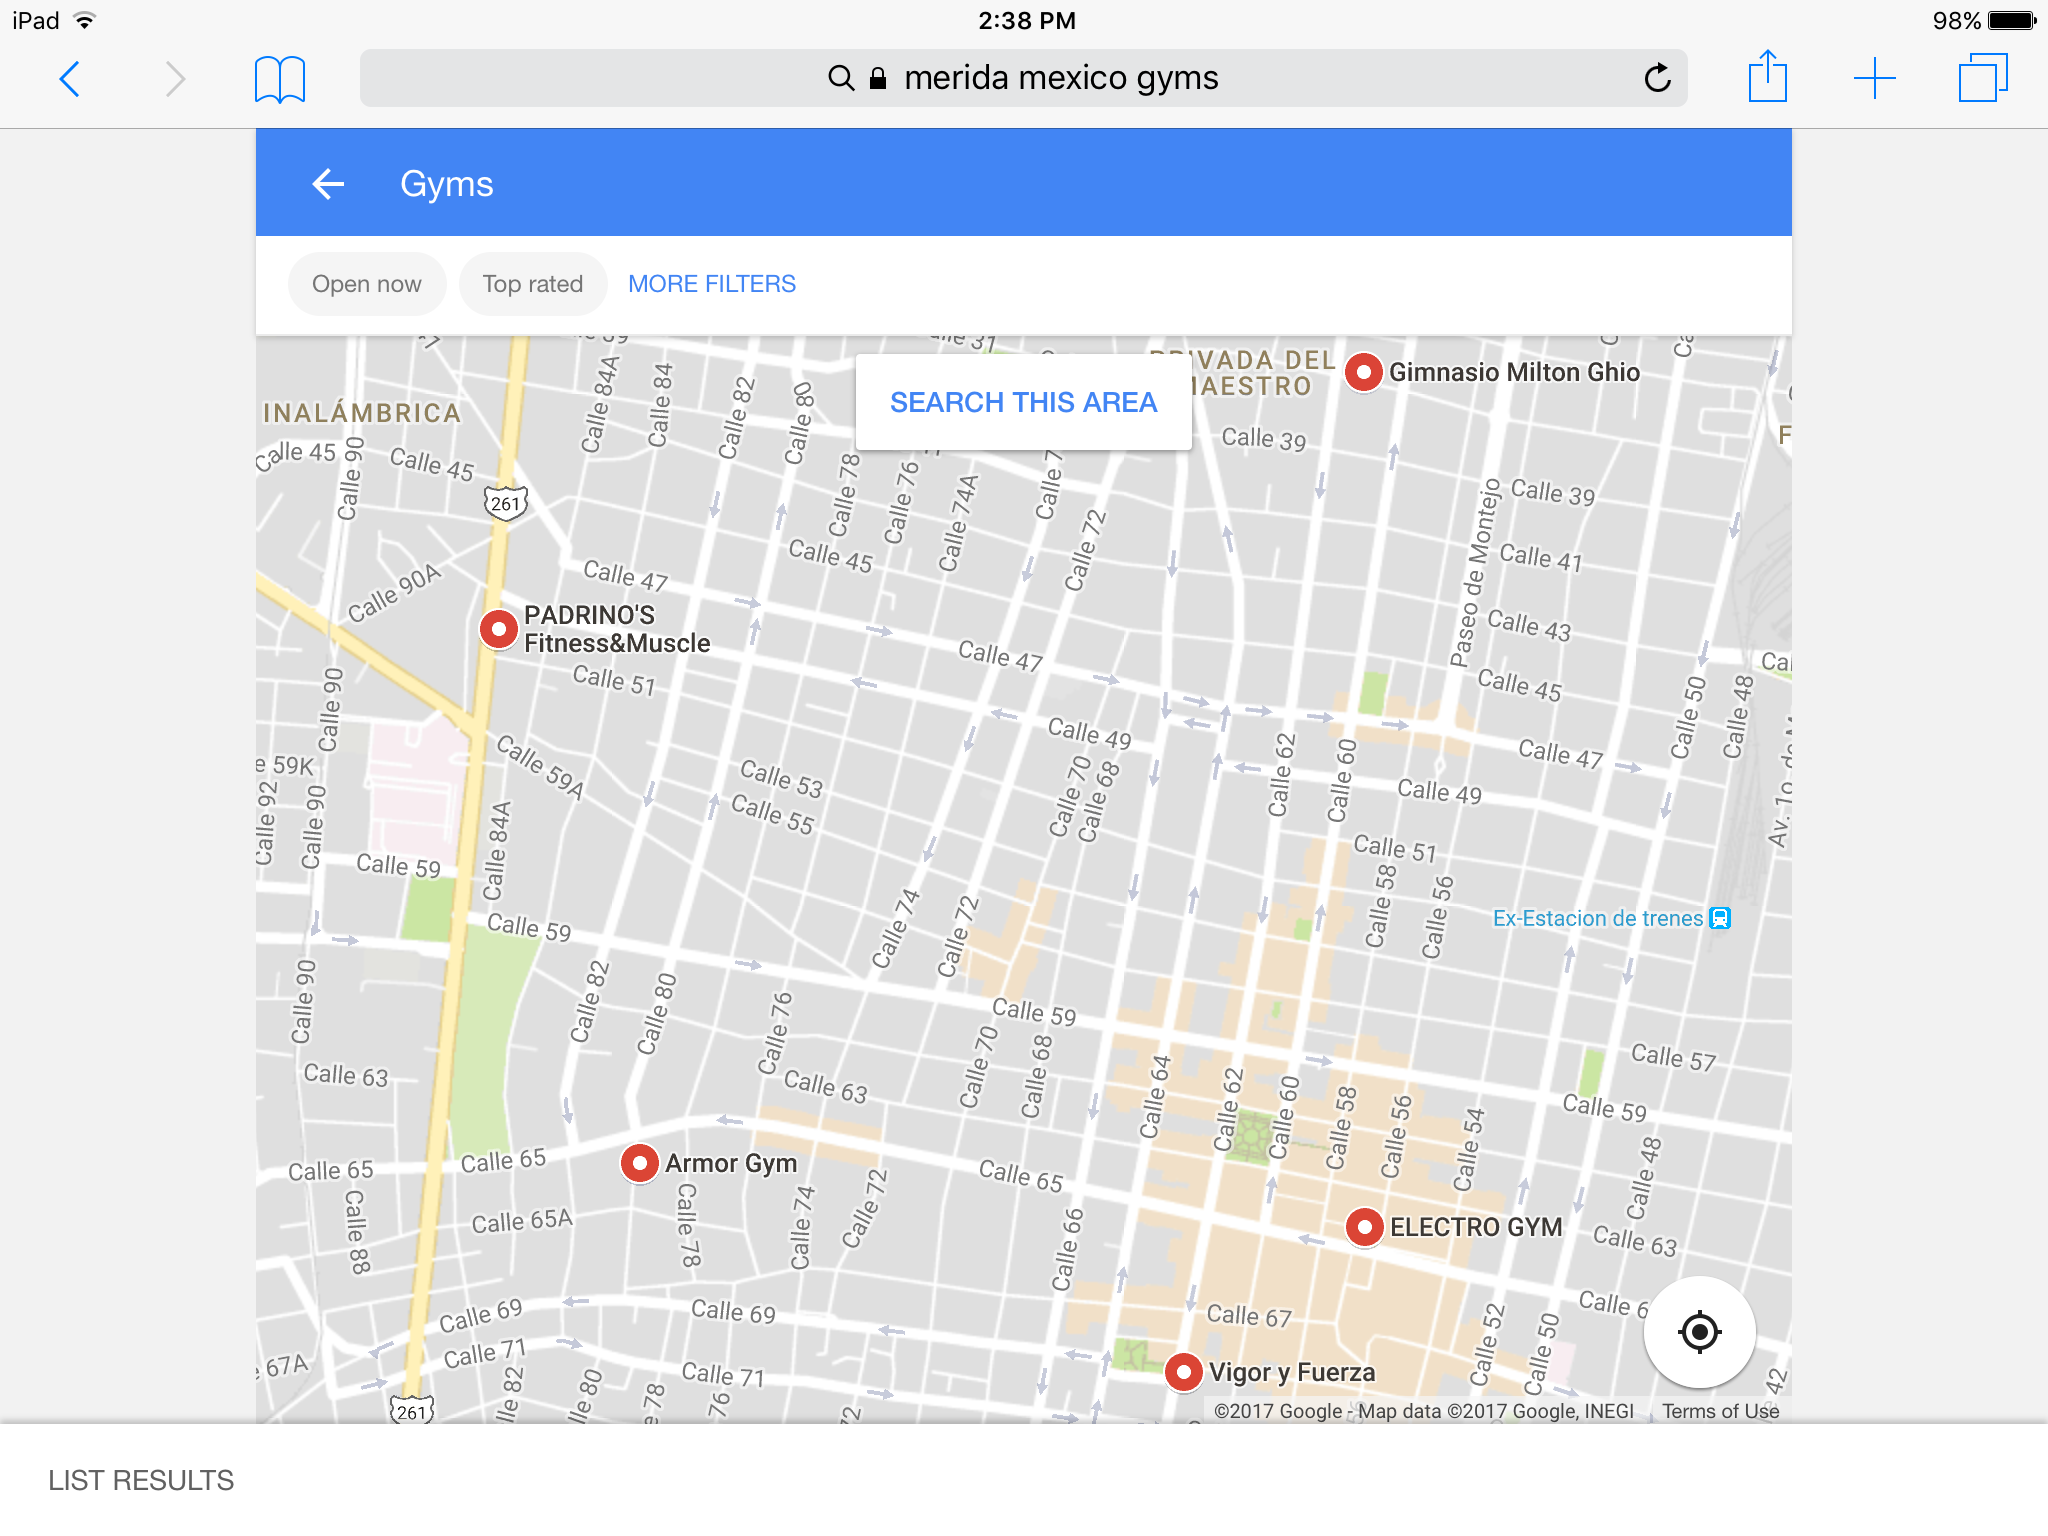Click the Paseo de Montejo street label

(x=1476, y=572)
